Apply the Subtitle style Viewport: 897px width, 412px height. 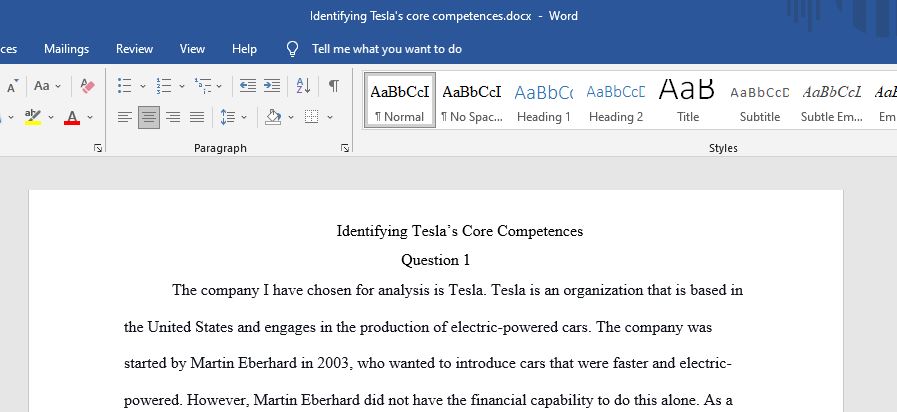(760, 101)
